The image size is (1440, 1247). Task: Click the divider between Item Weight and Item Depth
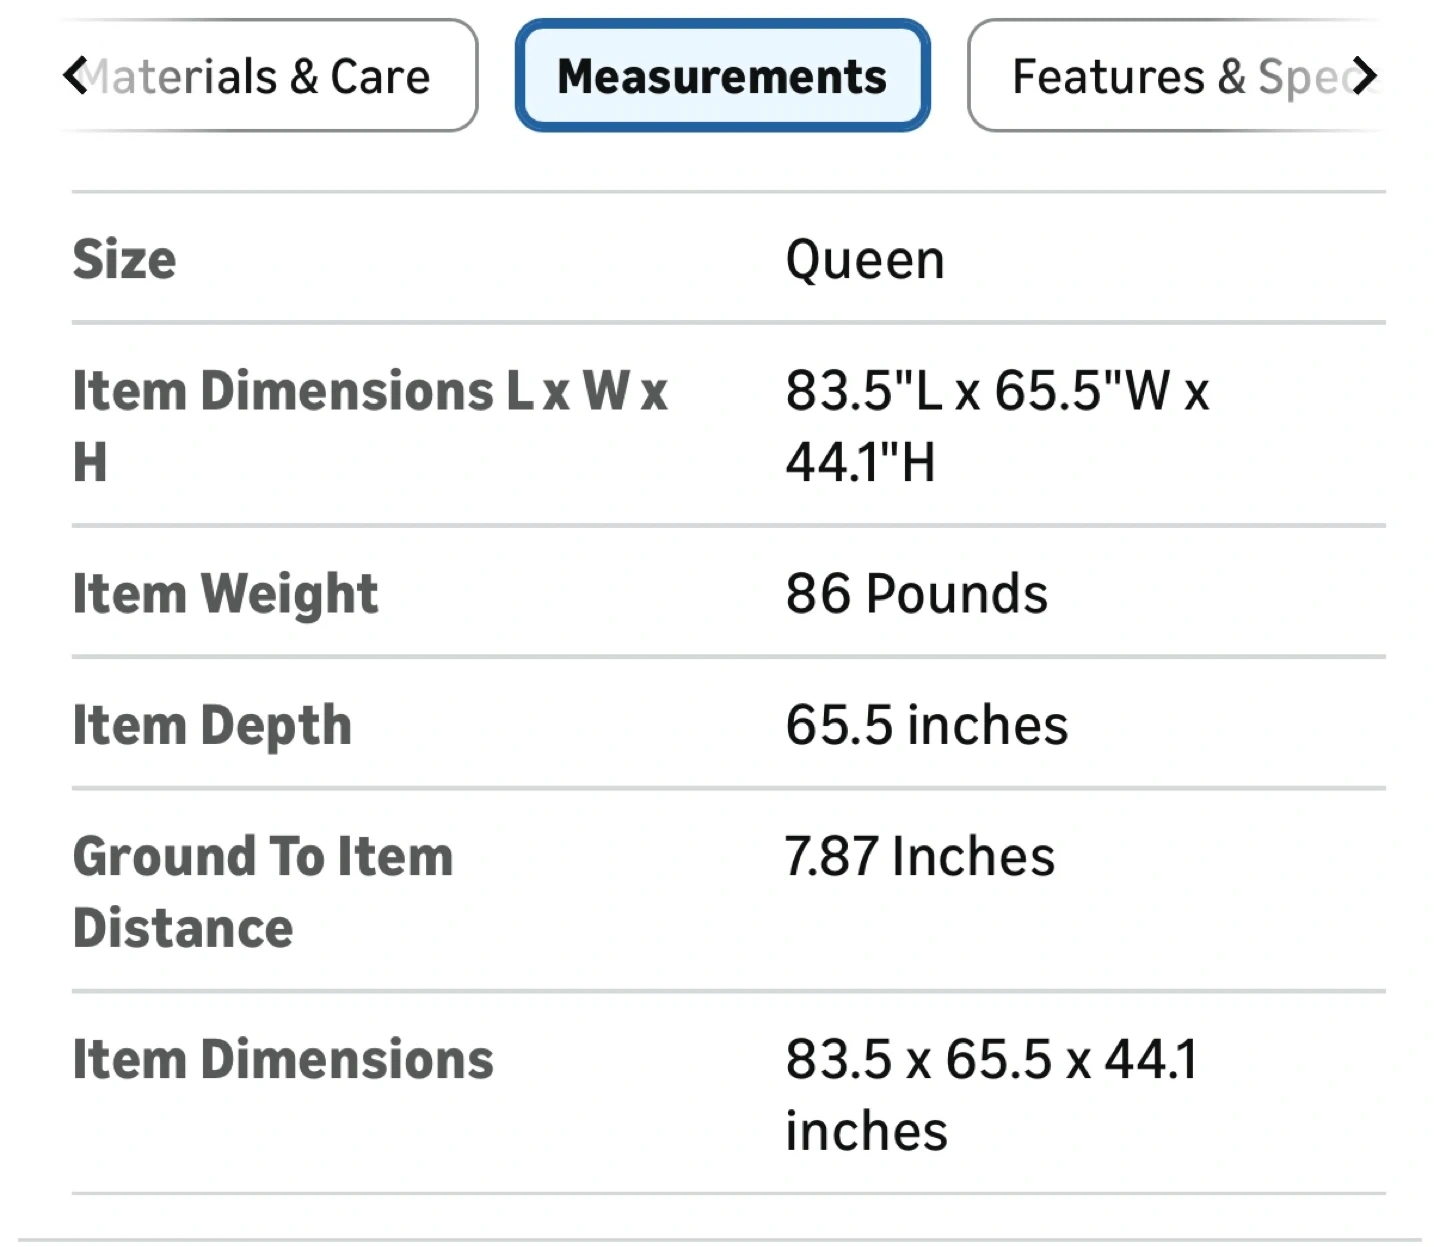pos(728,657)
